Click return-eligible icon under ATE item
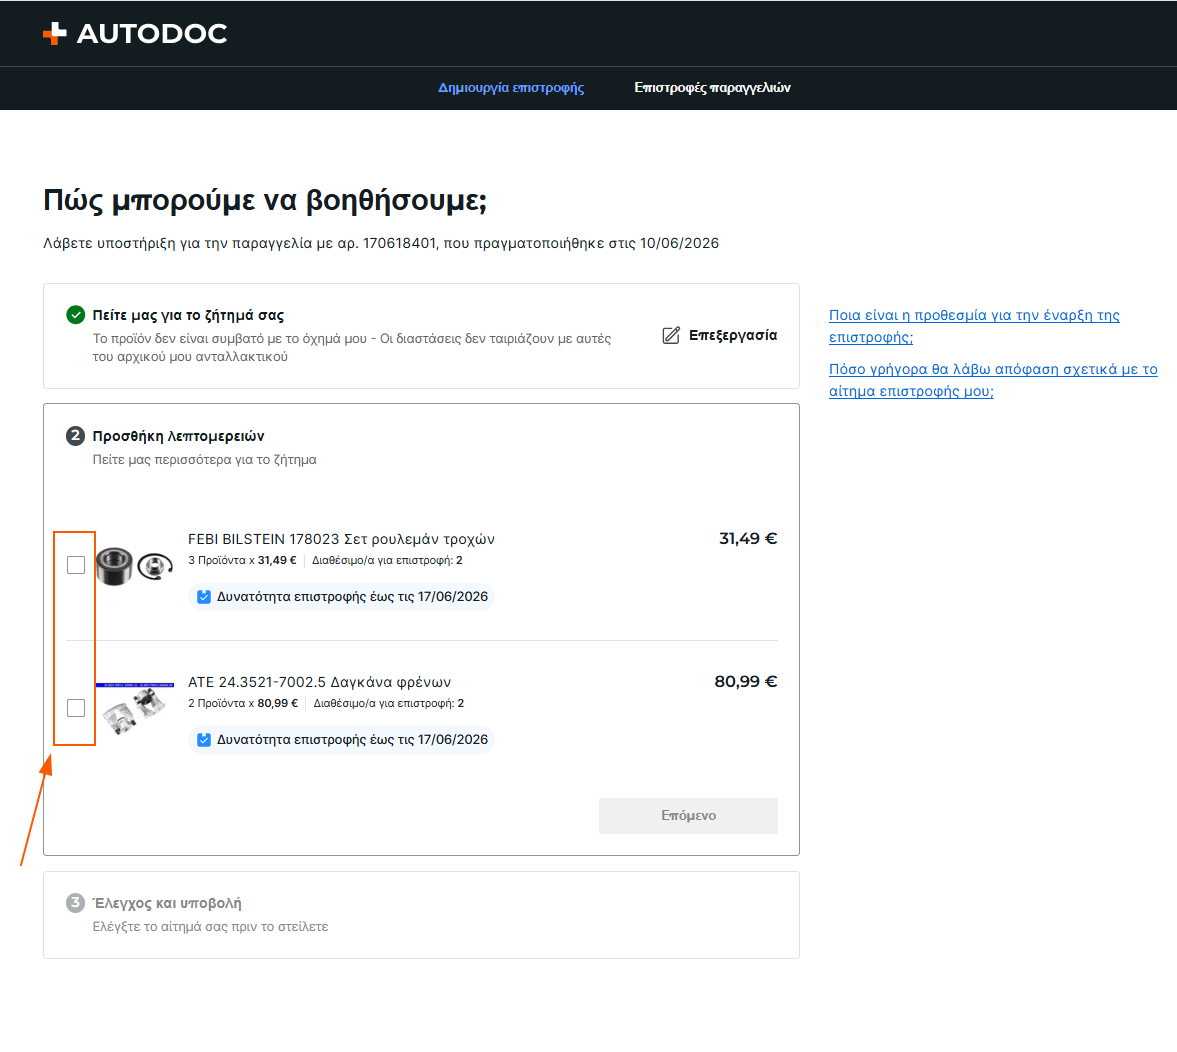Viewport: 1177px width, 1052px height. (x=203, y=740)
